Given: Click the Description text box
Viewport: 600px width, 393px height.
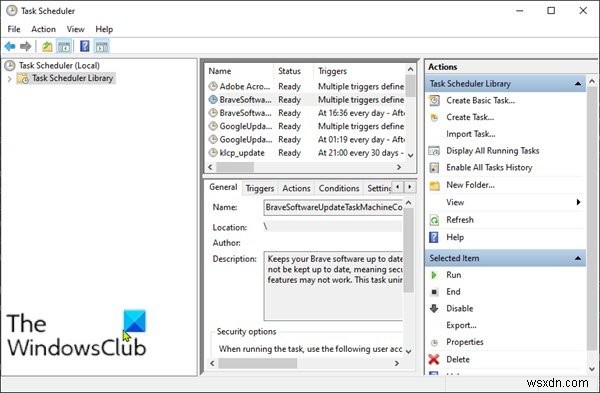Looking at the screenshot, I should [x=333, y=286].
